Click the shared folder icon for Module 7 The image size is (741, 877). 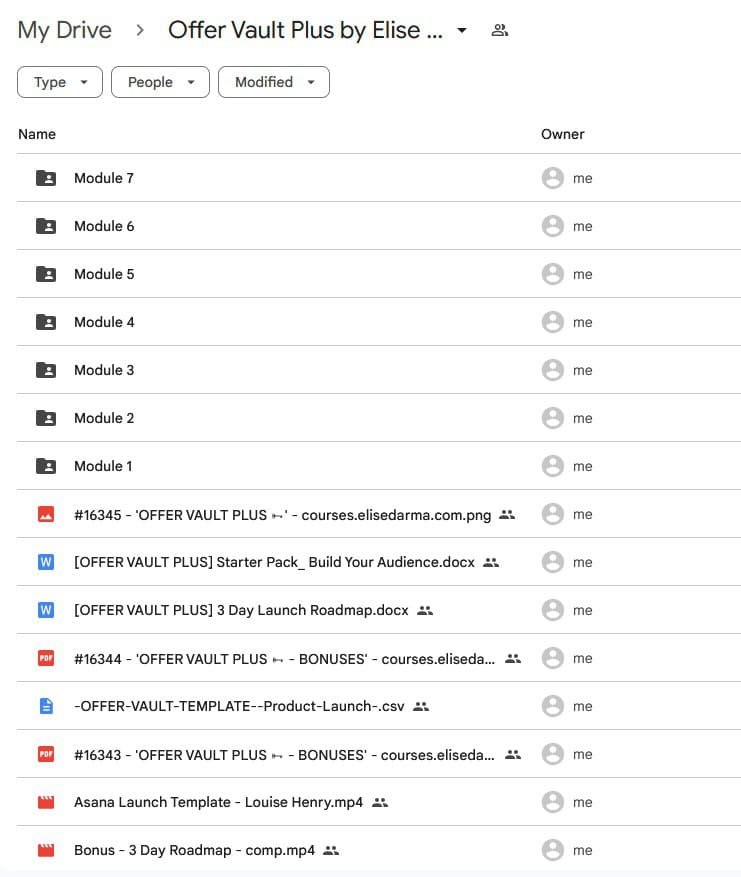[46, 178]
